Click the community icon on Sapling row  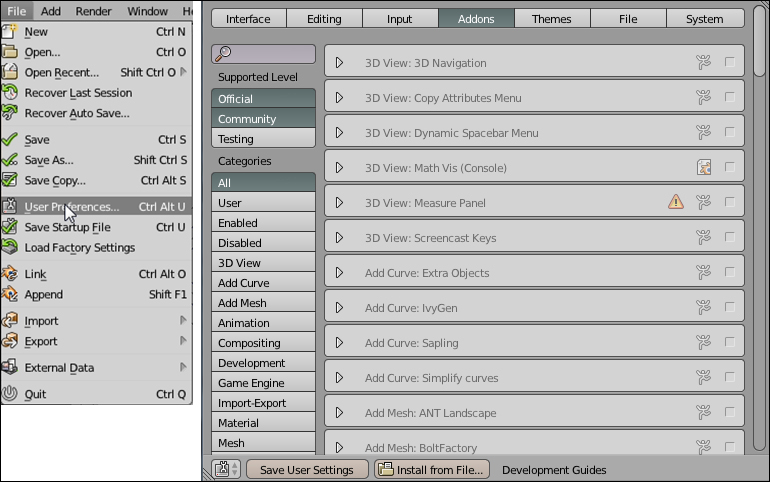[x=704, y=342]
